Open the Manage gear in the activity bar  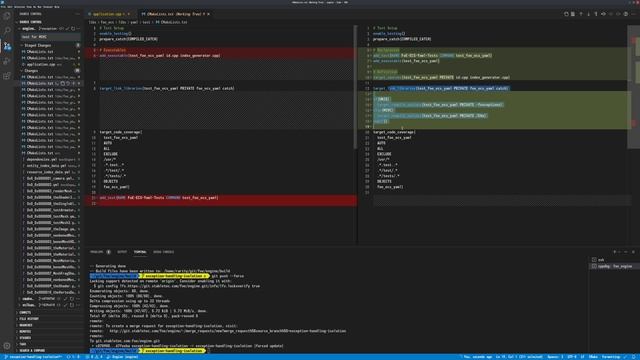pyautogui.click(x=7, y=346)
